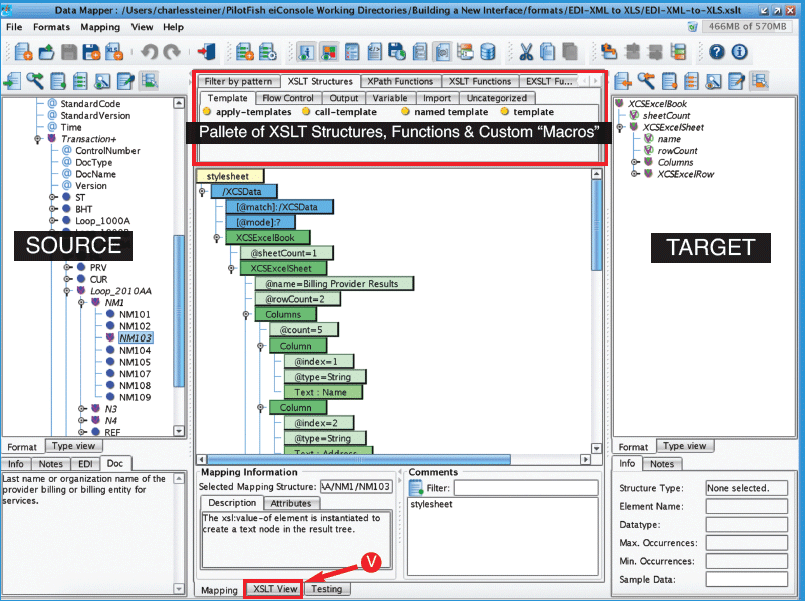Open the Testing tab

(x=326, y=589)
